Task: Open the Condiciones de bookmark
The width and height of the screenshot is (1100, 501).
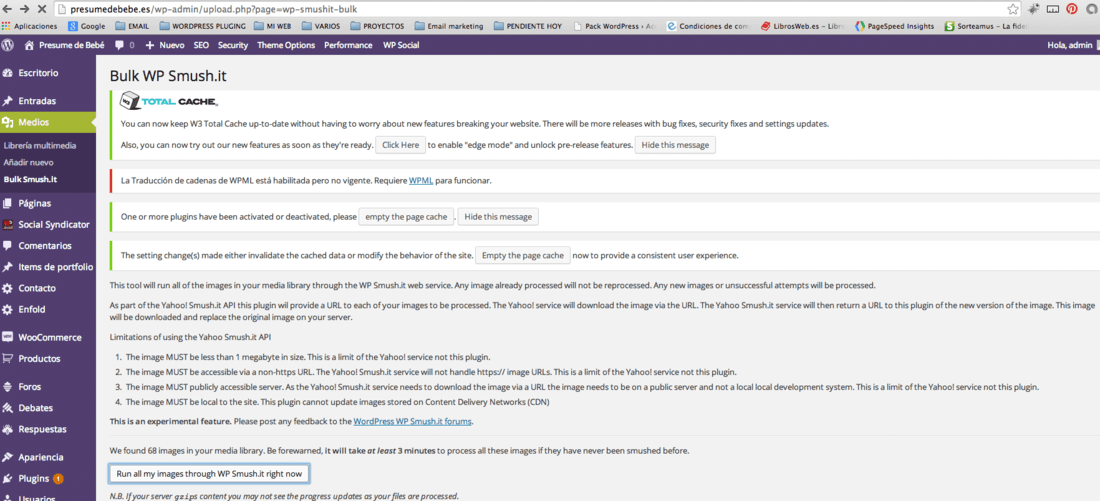Action: point(708,26)
